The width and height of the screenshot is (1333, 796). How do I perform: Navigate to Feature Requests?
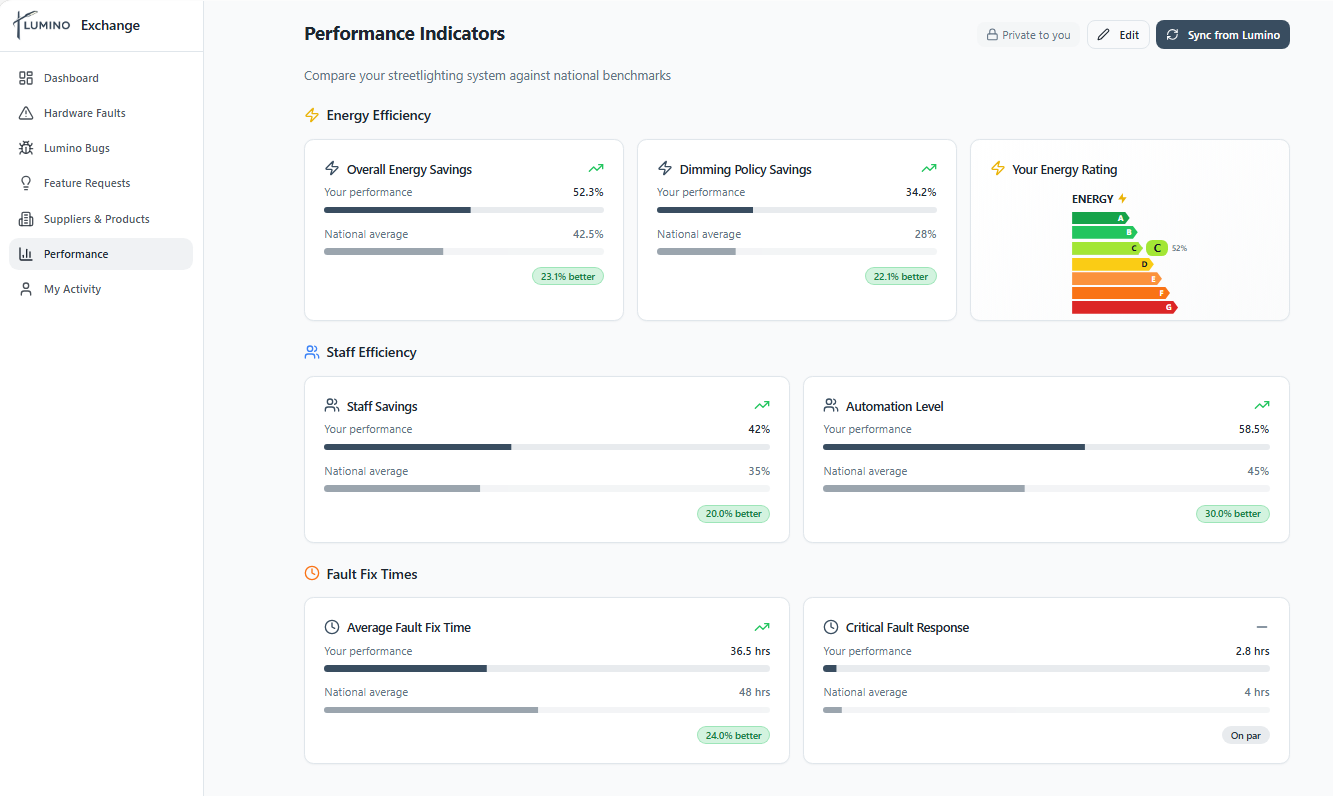click(x=101, y=183)
